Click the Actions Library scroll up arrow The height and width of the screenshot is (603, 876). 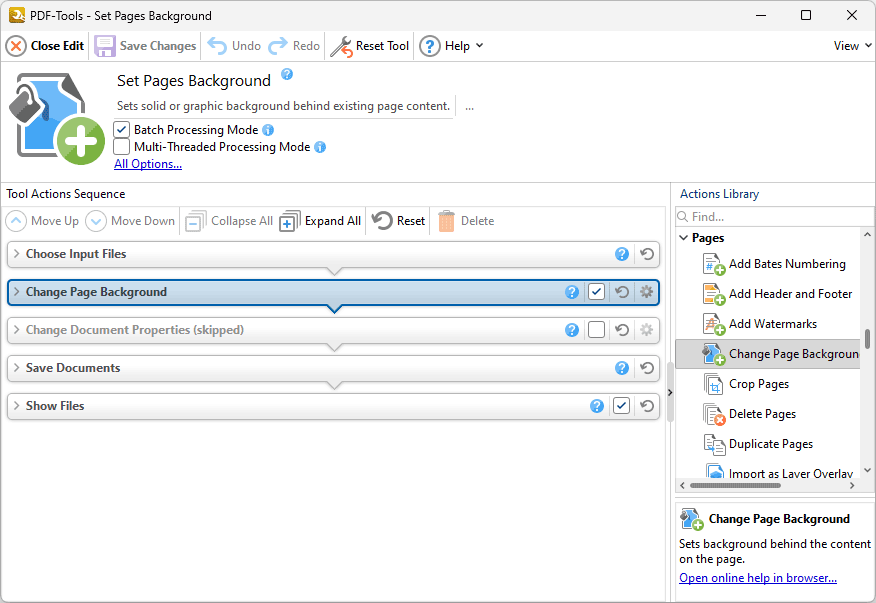pos(867,235)
